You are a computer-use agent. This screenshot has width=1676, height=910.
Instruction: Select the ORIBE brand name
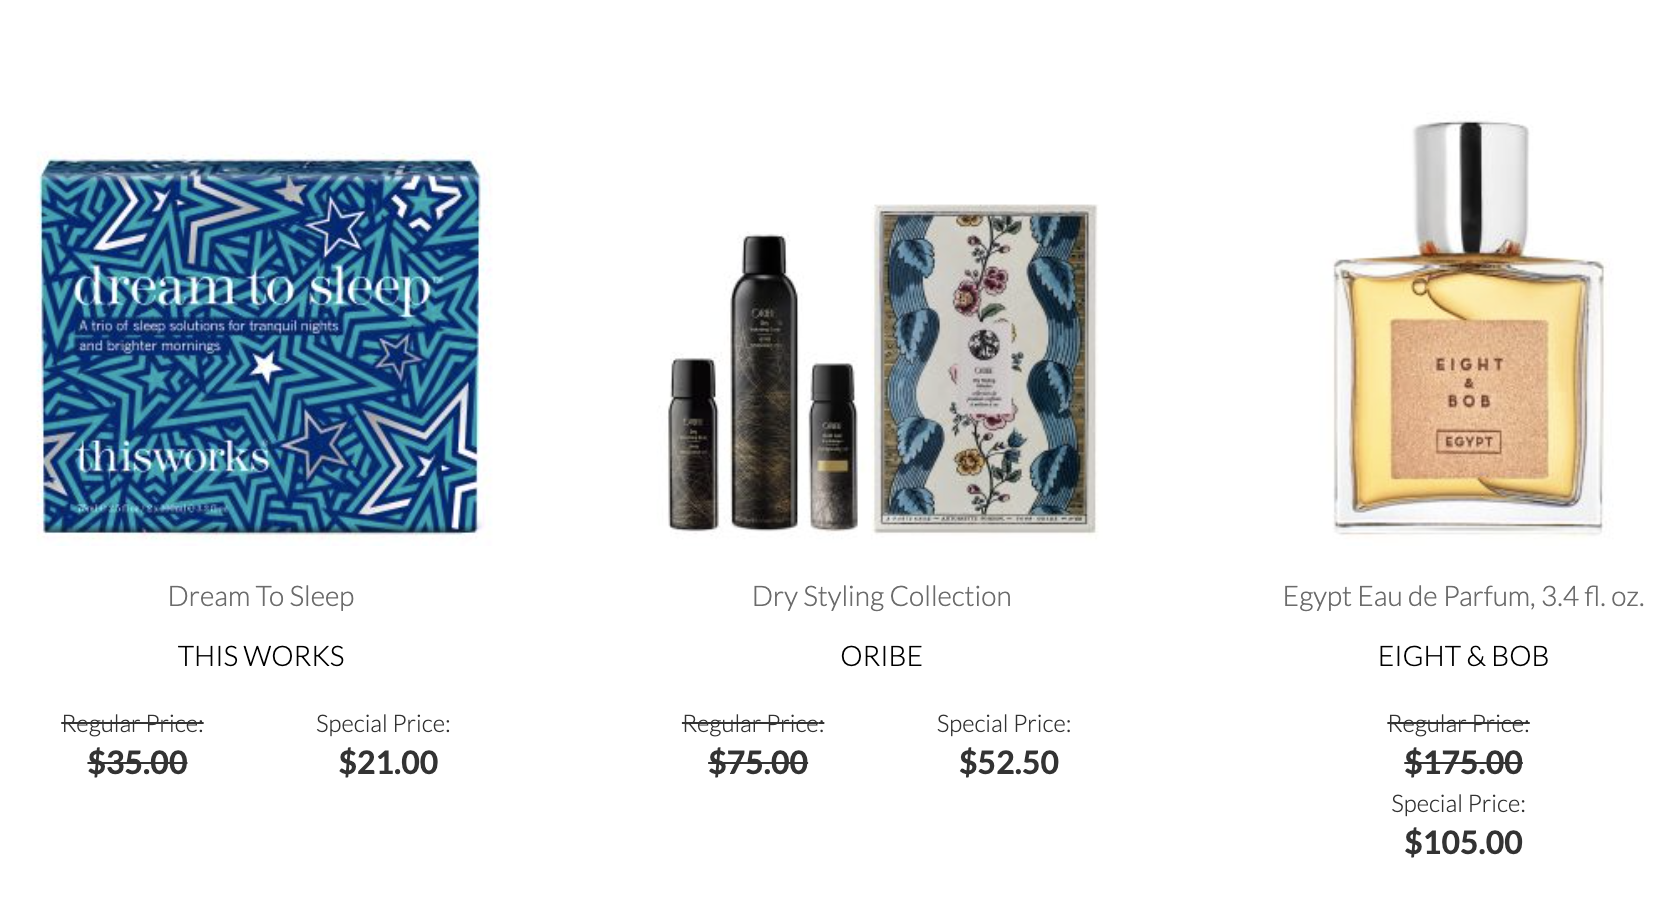881,656
